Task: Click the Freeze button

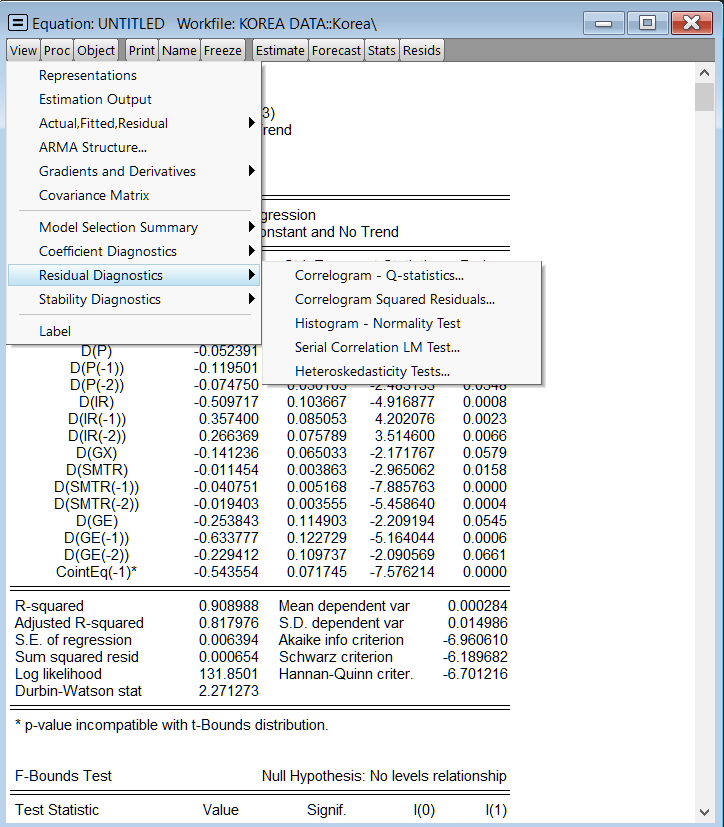Action: pos(222,50)
